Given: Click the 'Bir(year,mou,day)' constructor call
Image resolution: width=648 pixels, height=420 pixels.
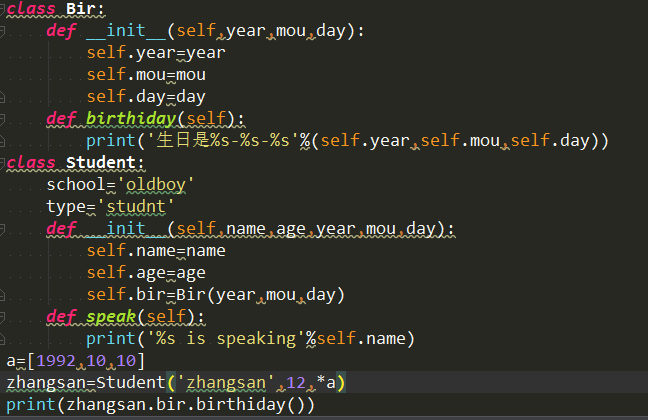Looking at the screenshot, I should [x=260, y=295].
